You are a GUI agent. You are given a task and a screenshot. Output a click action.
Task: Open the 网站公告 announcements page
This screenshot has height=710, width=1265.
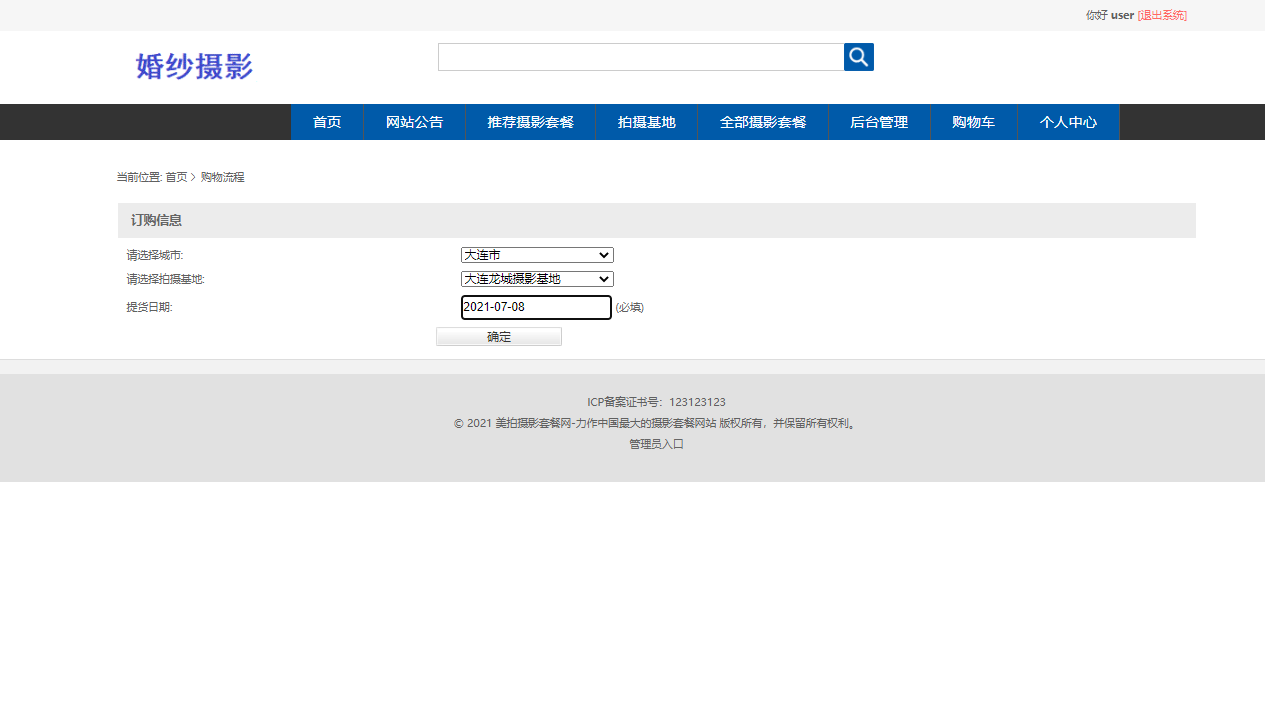coord(414,121)
